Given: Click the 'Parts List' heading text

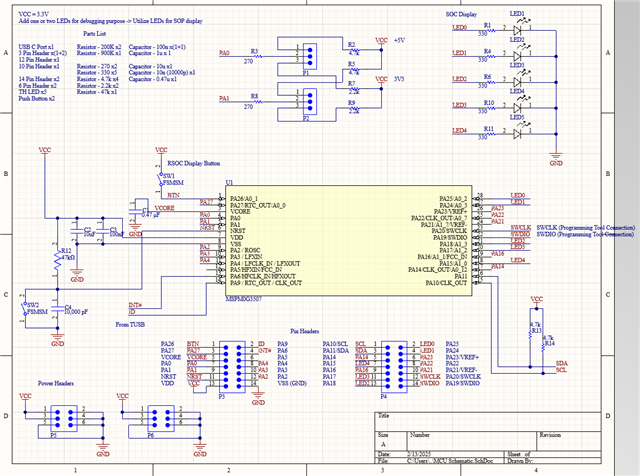Looking at the screenshot, I should [x=95, y=33].
